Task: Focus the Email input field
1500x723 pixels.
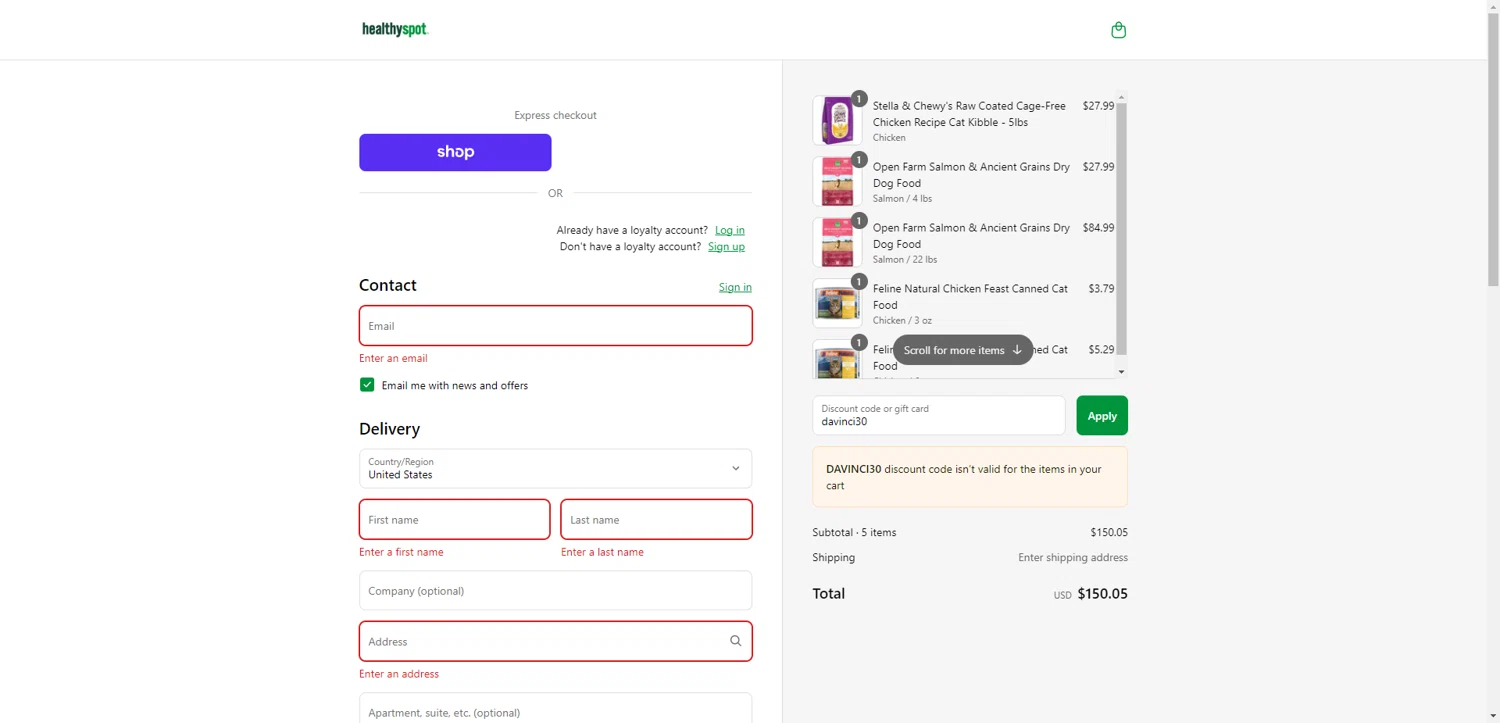Action: (x=555, y=326)
